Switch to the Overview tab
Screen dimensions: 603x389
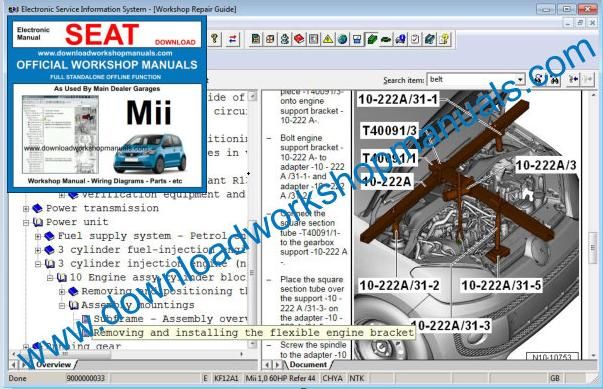coord(53,364)
